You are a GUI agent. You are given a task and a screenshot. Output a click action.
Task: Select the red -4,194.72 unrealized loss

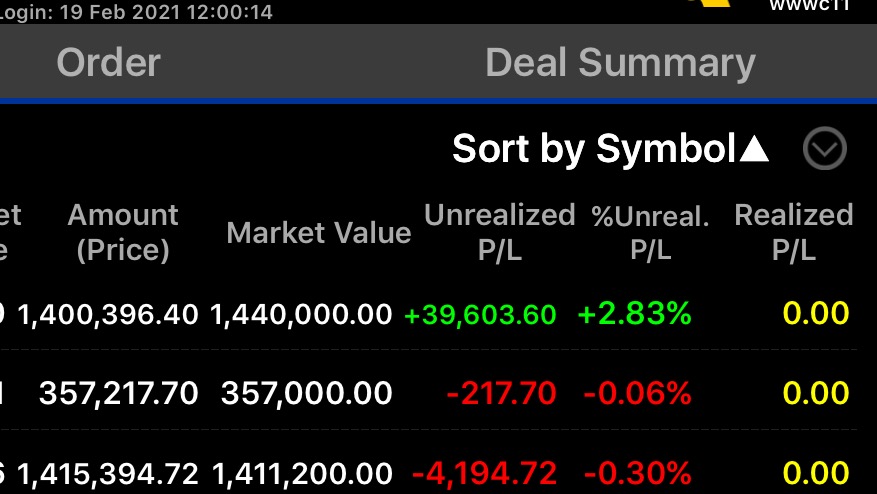[x=484, y=473]
